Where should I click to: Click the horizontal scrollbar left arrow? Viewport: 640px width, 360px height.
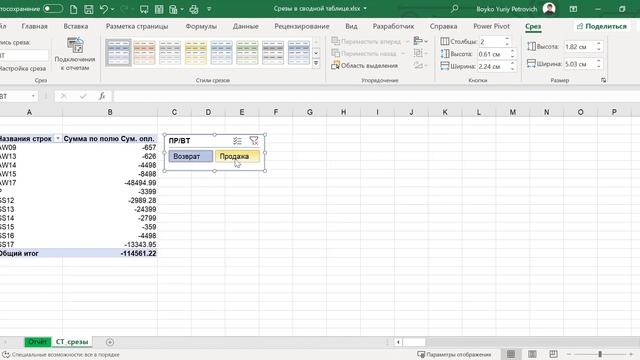click(398, 342)
